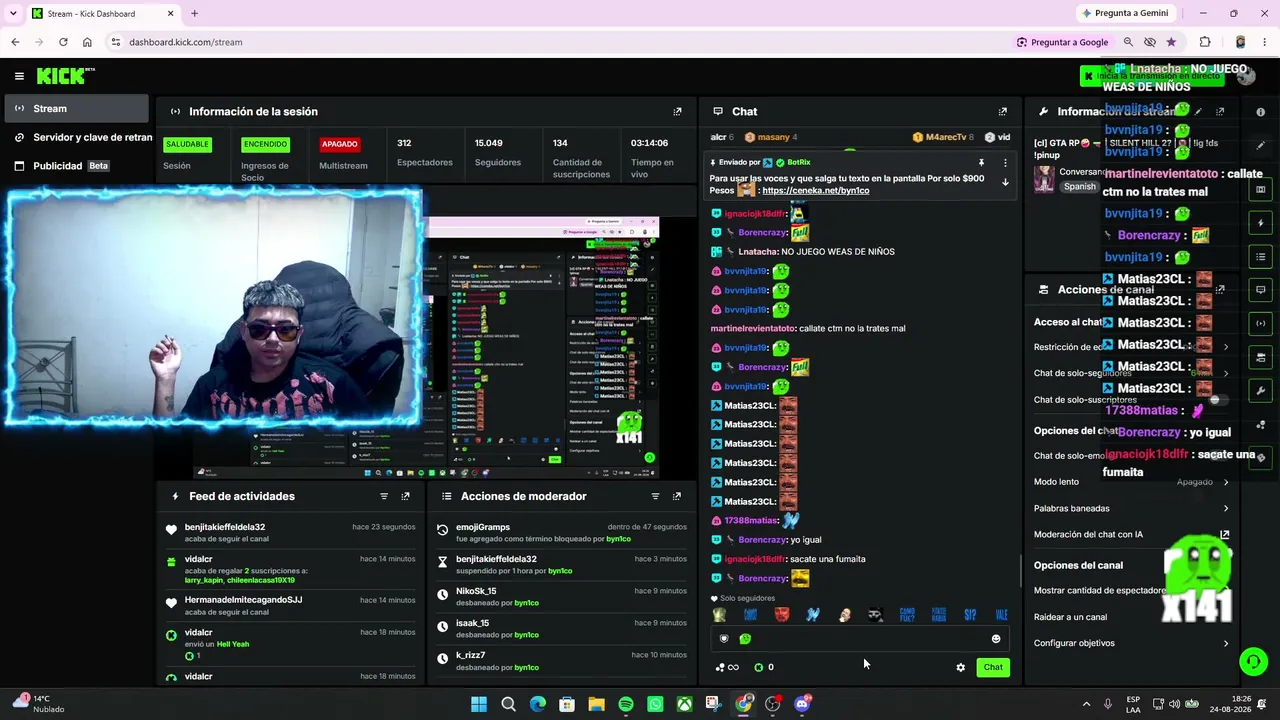Pop out the Acciones de moderador panel
This screenshot has width=1280, height=720.
(677, 496)
